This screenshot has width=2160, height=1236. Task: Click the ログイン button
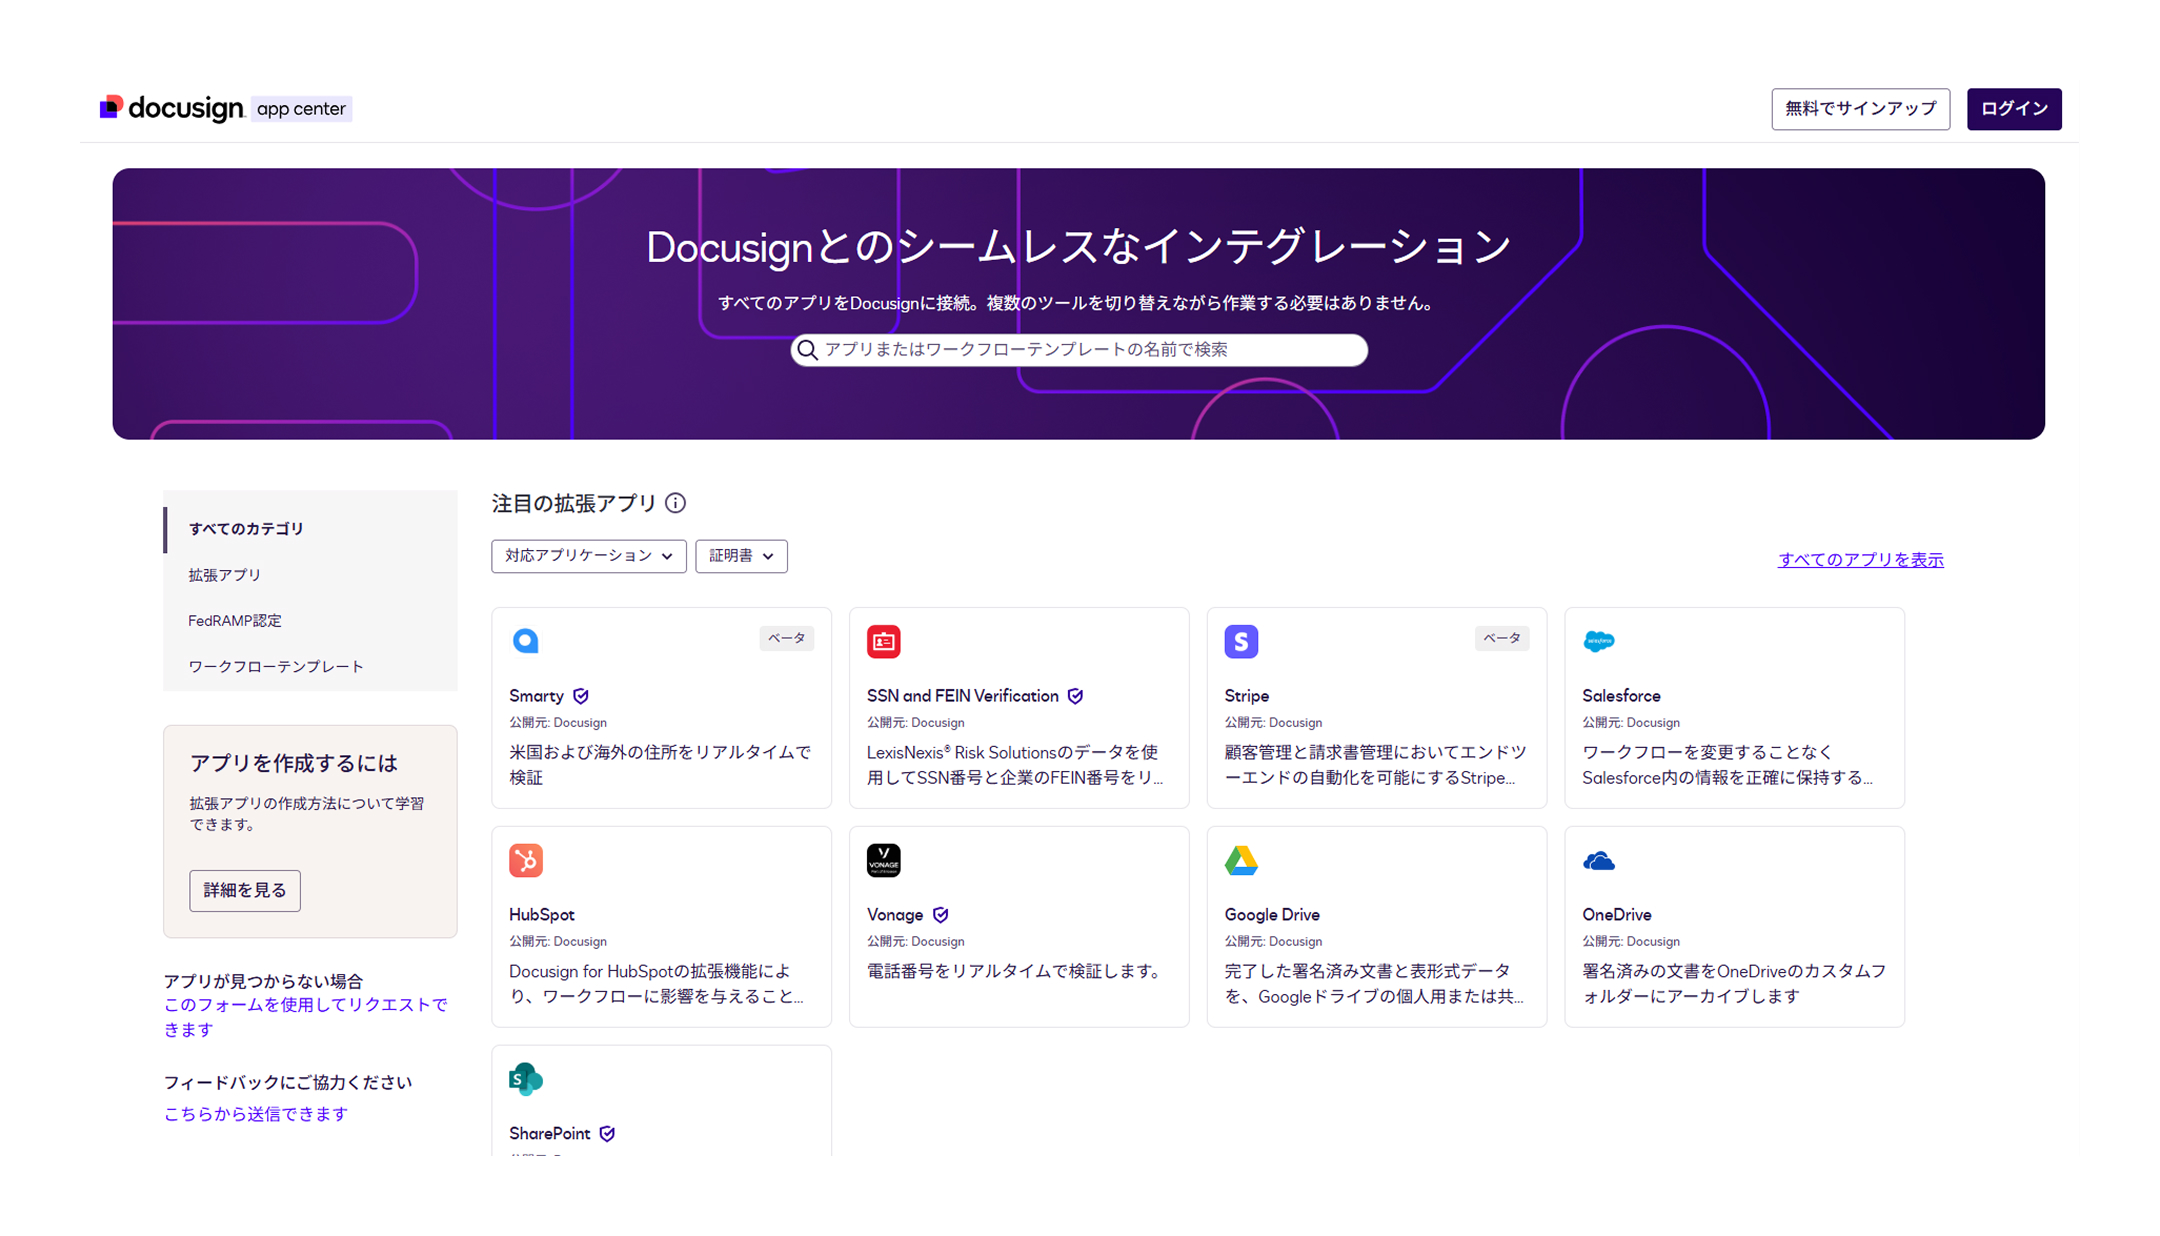point(2013,109)
